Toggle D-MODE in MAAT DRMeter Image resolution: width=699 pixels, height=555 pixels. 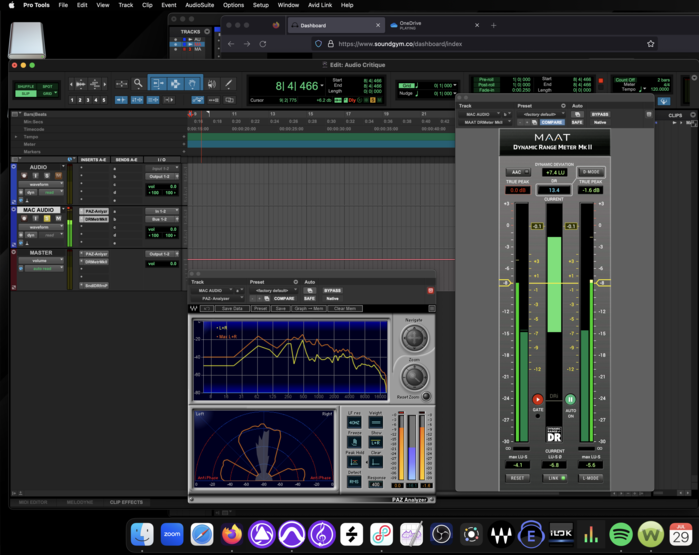tap(591, 172)
